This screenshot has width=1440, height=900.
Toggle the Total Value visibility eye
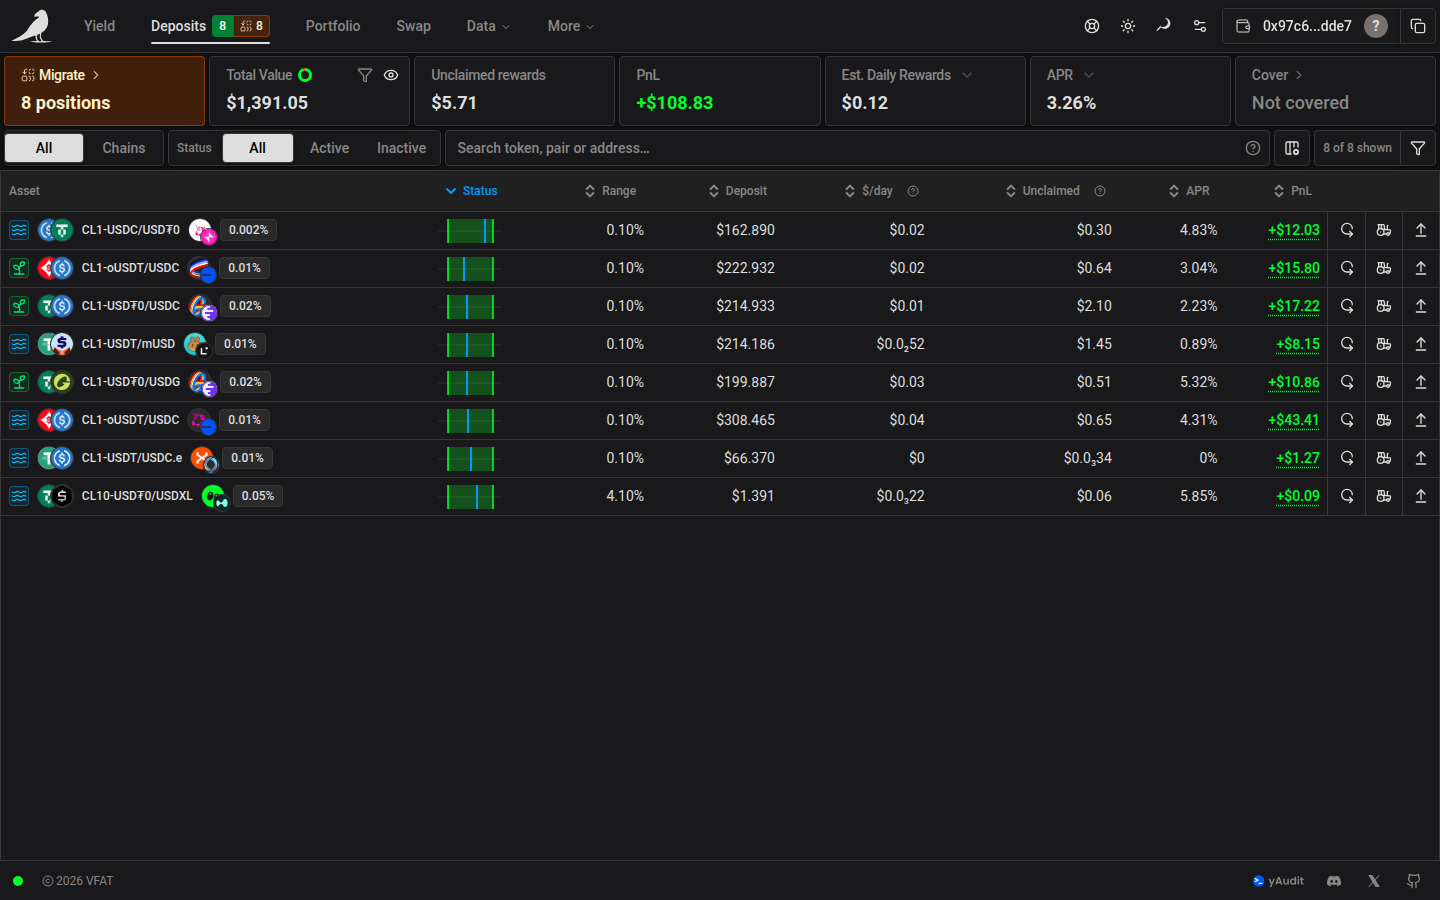[x=391, y=75]
